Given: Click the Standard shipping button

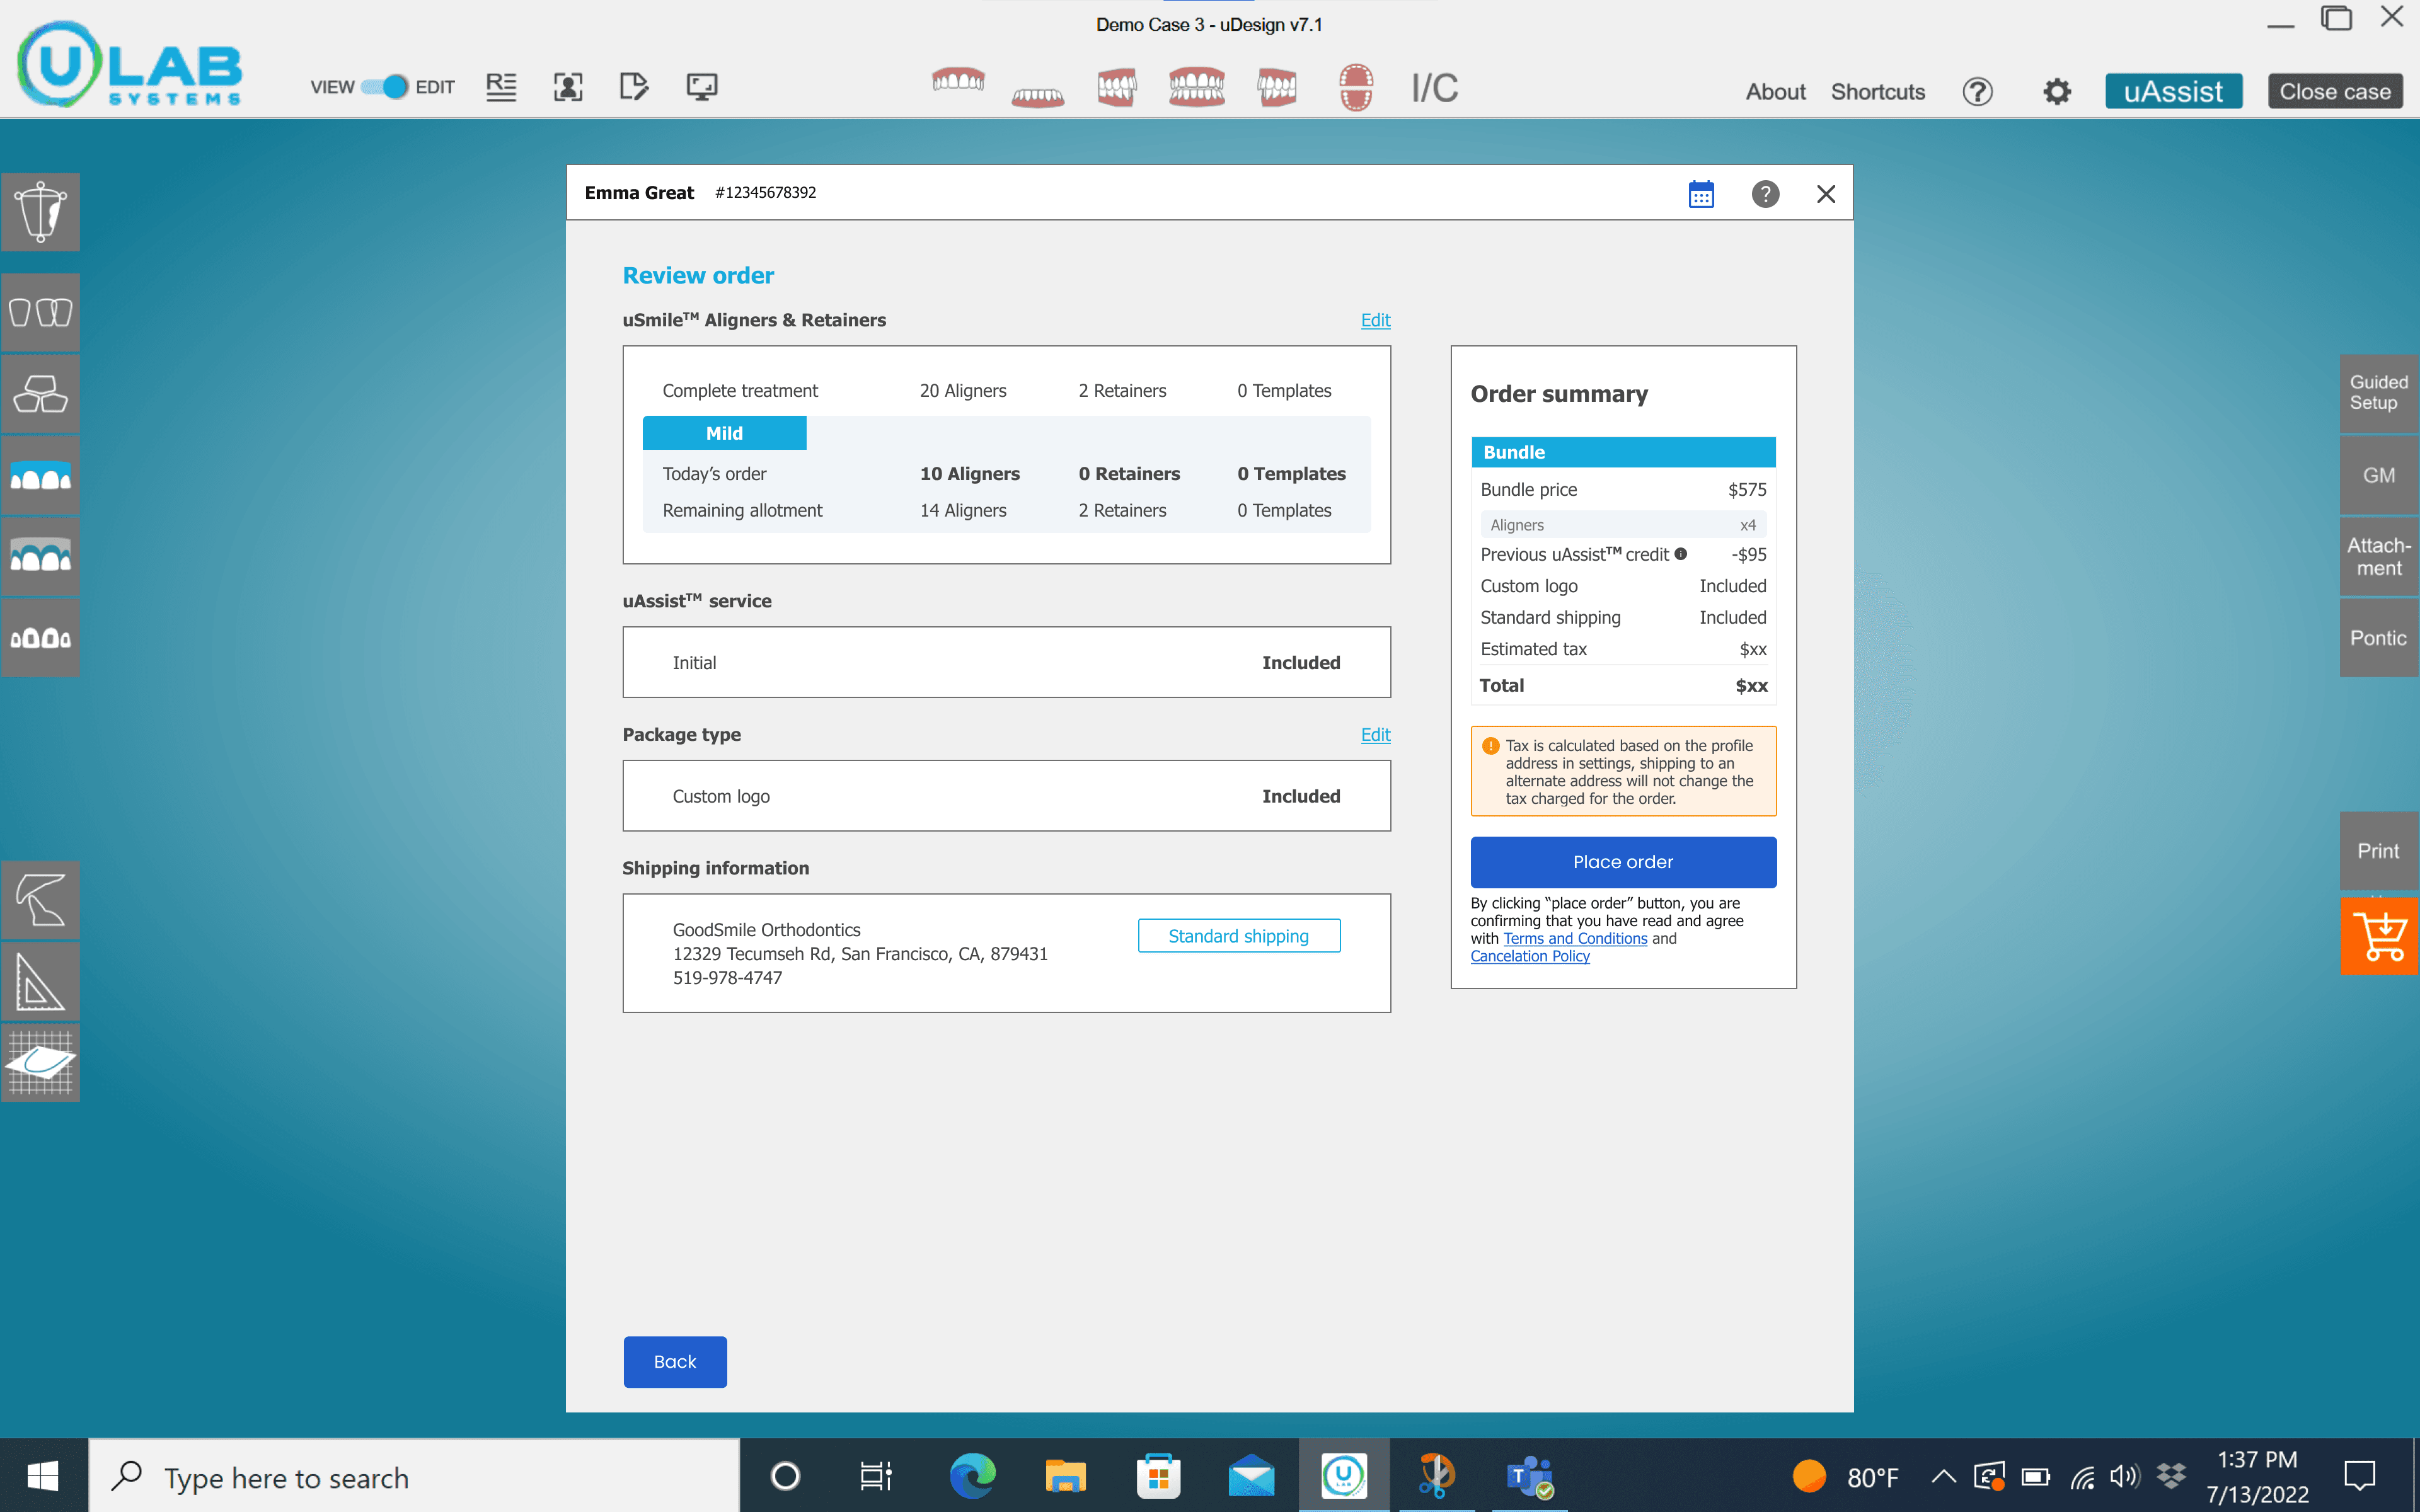Looking at the screenshot, I should point(1239,936).
